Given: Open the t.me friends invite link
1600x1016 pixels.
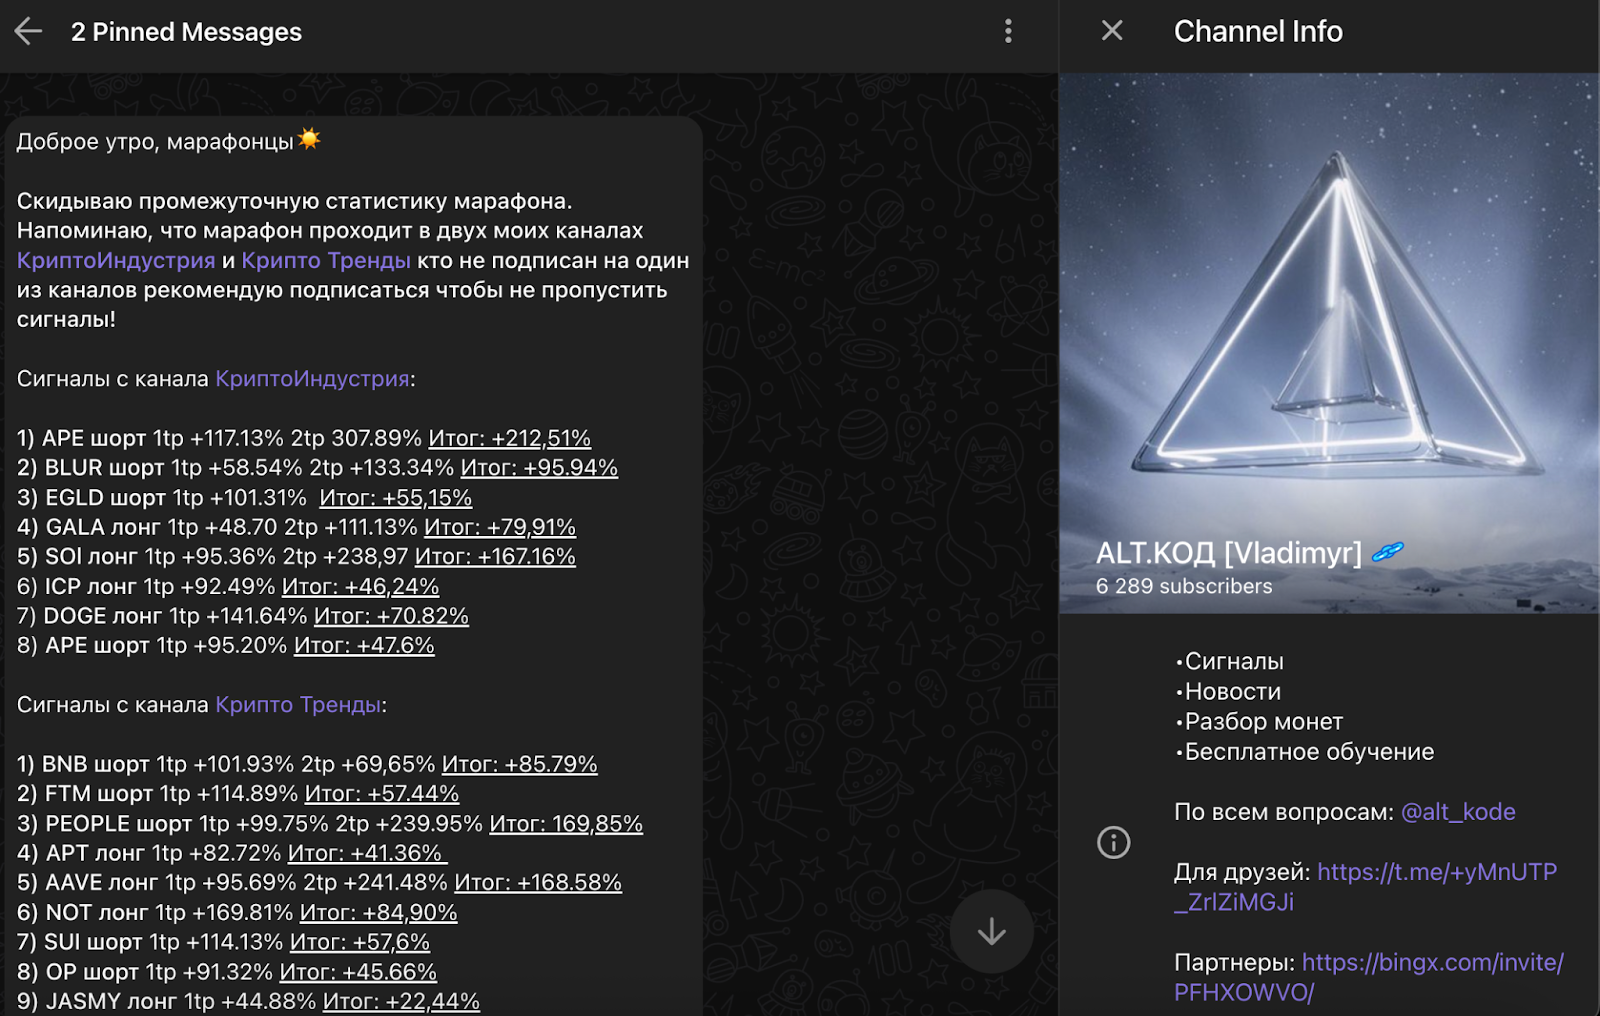Looking at the screenshot, I should [1366, 887].
